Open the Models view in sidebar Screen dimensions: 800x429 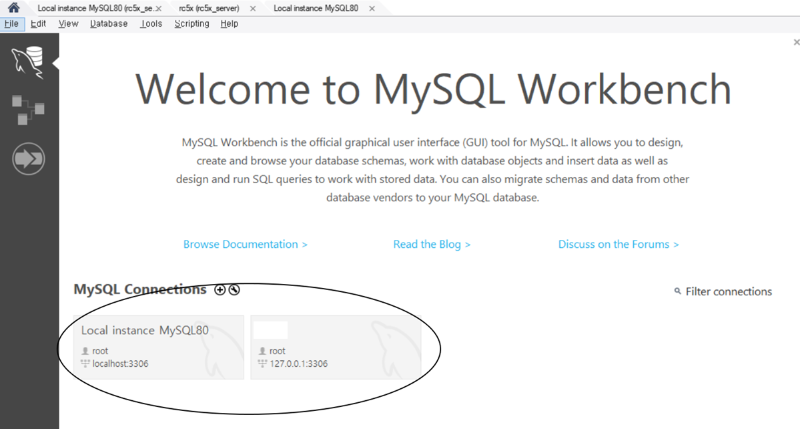point(27,110)
